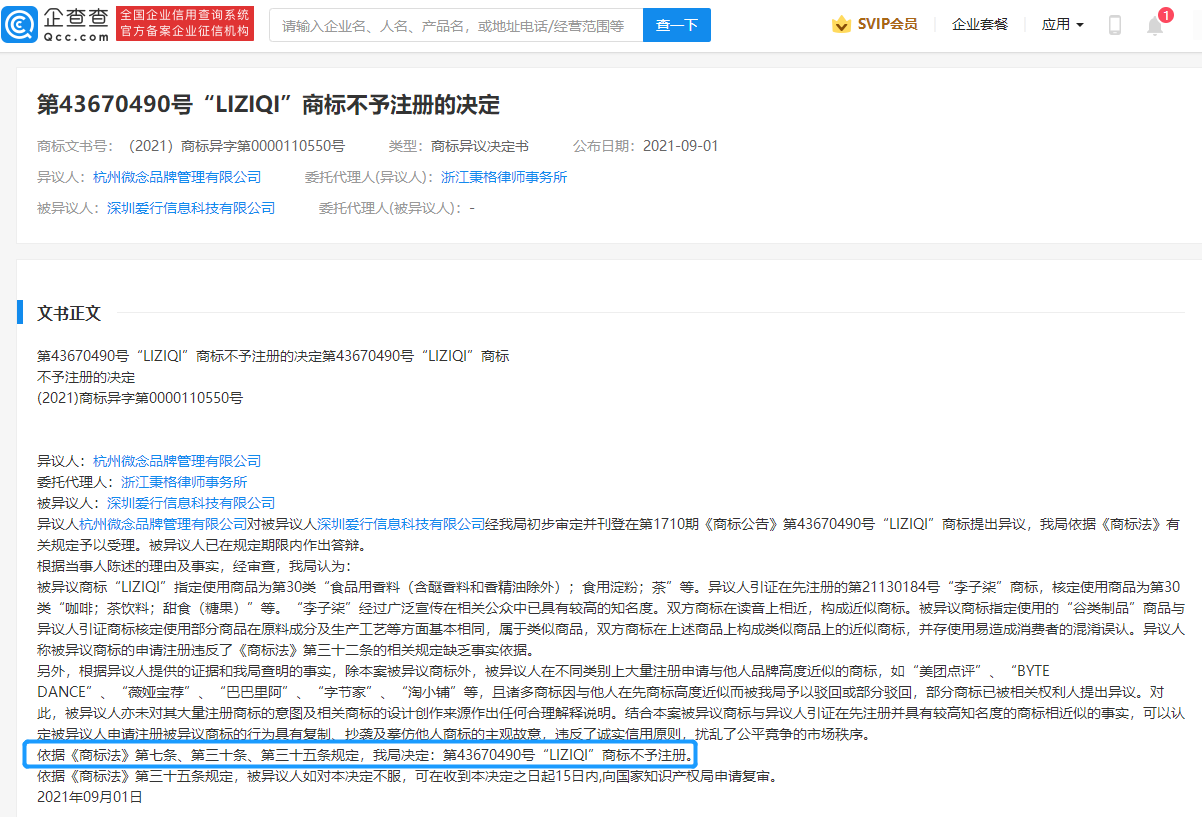1202x817 pixels.
Task: Open the SVIP会员 menu item
Action: [x=886, y=23]
